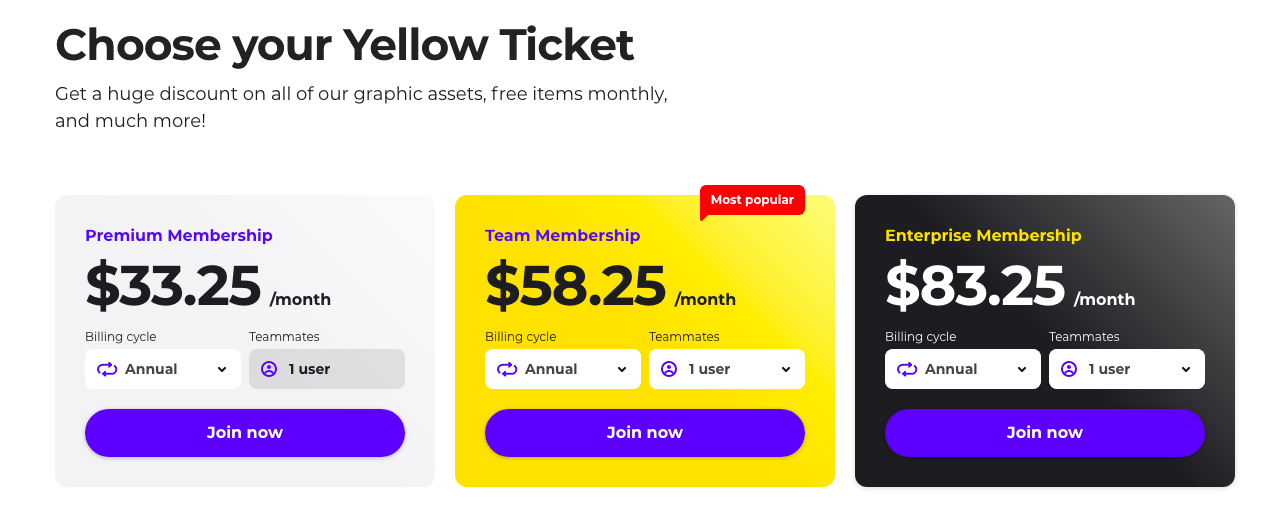Click the Team Teammates chevron arrow
This screenshot has width=1278, height=505.
tap(786, 369)
